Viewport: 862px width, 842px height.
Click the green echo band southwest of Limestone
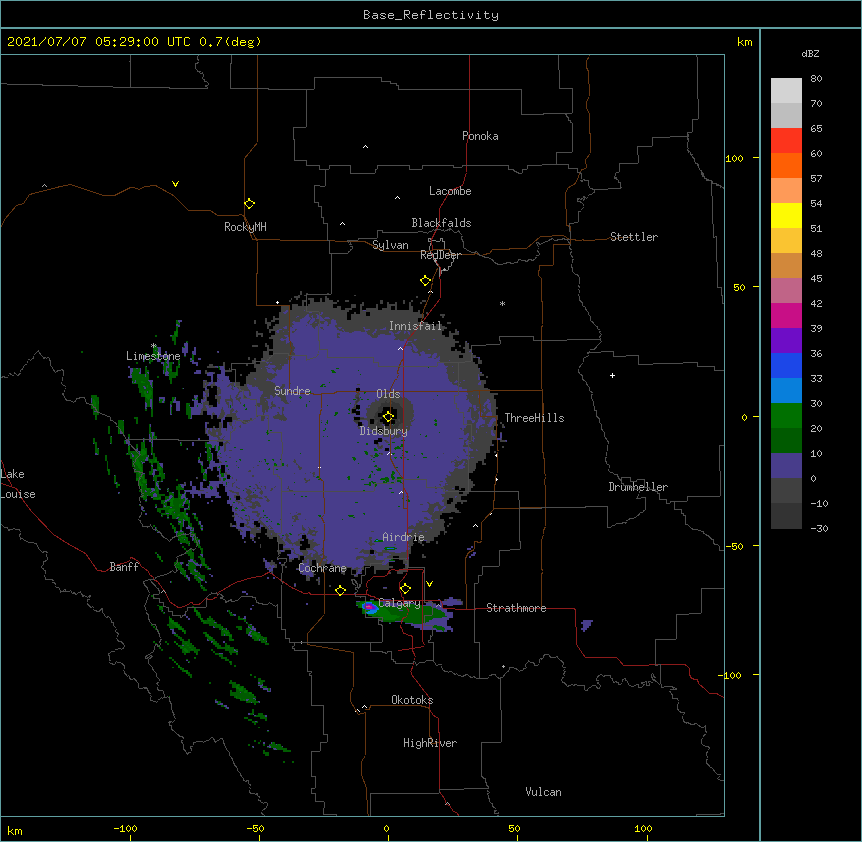[142, 383]
